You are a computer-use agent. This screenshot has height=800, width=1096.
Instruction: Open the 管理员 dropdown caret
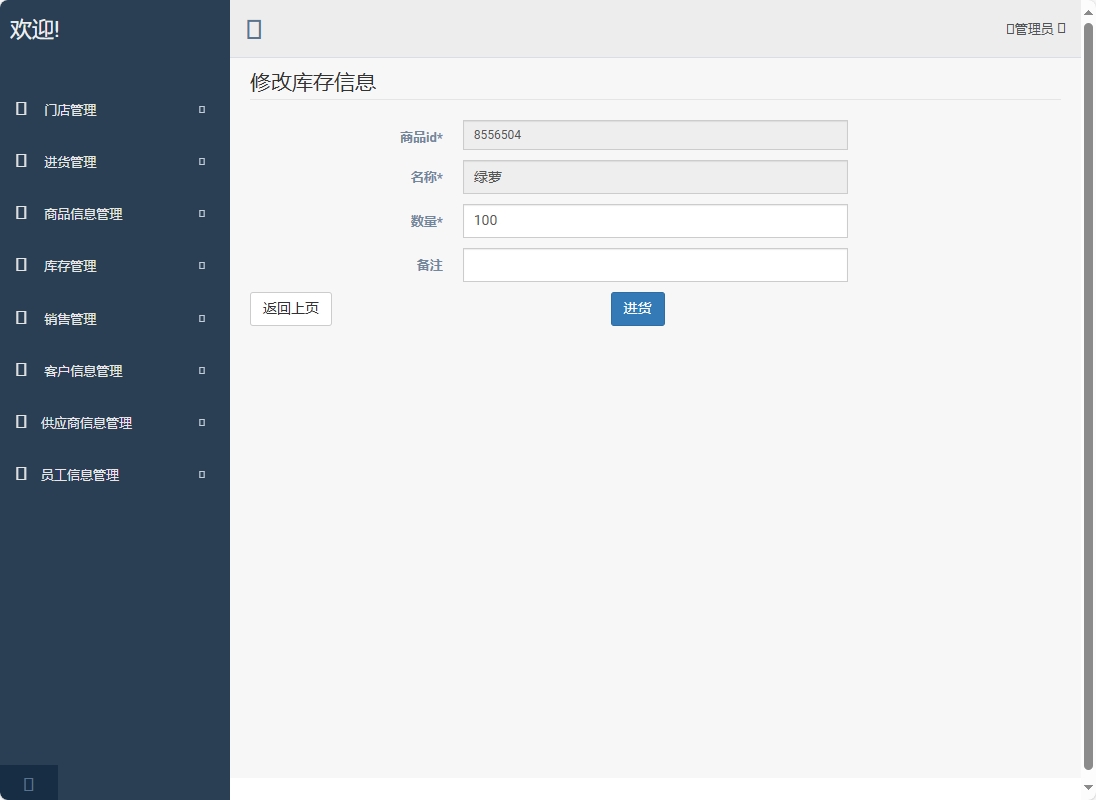1062,28
